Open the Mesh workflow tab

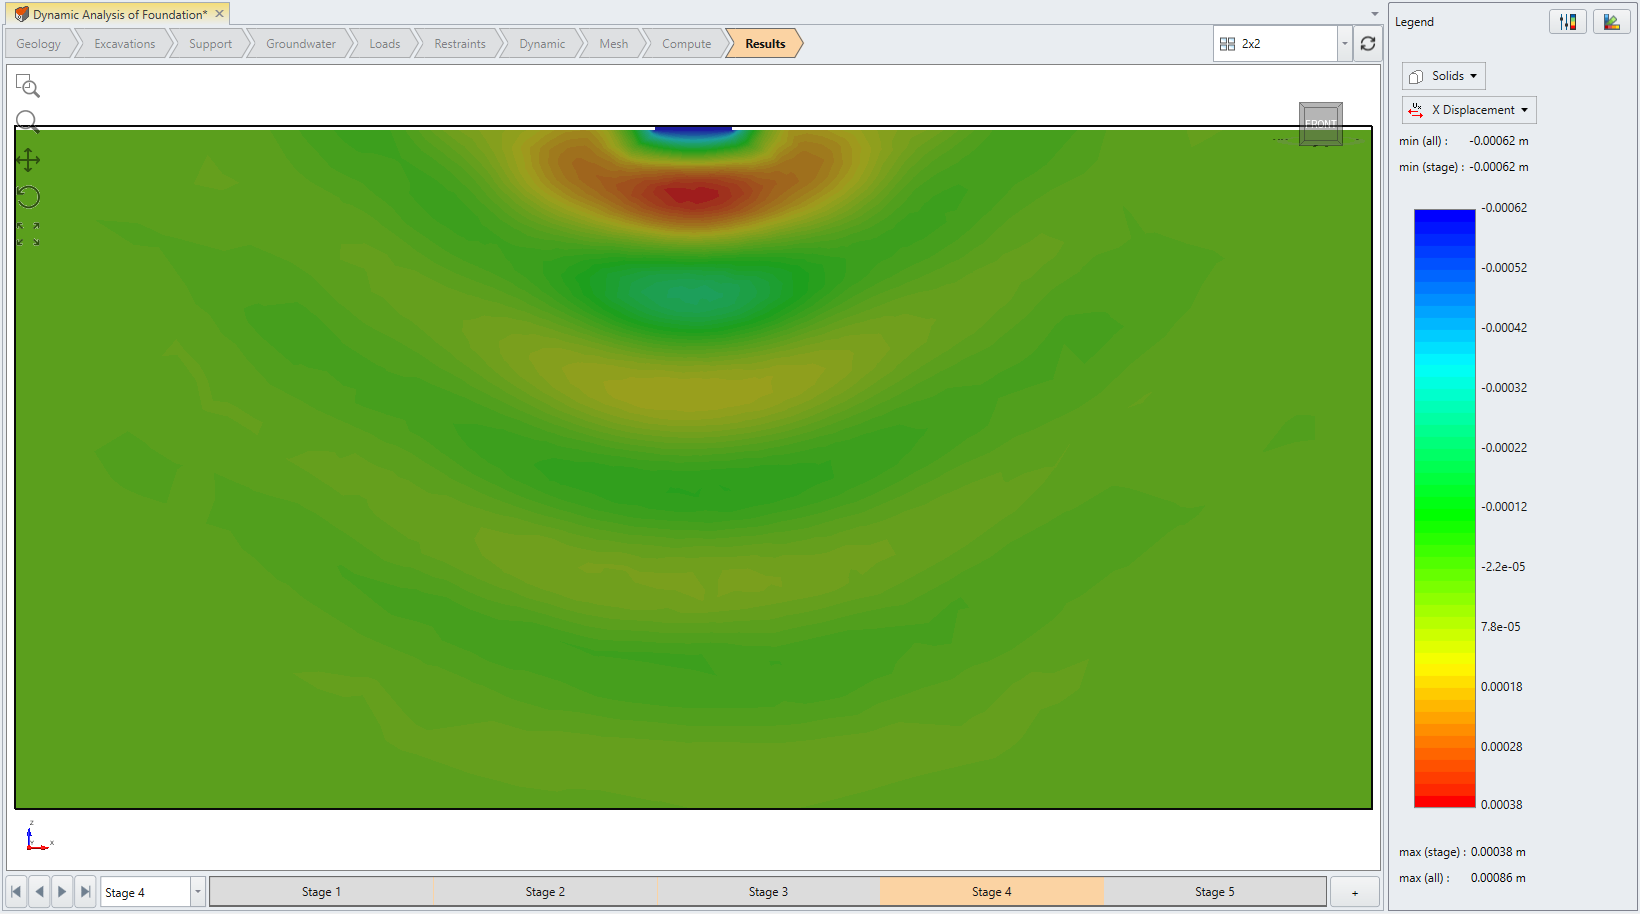614,44
